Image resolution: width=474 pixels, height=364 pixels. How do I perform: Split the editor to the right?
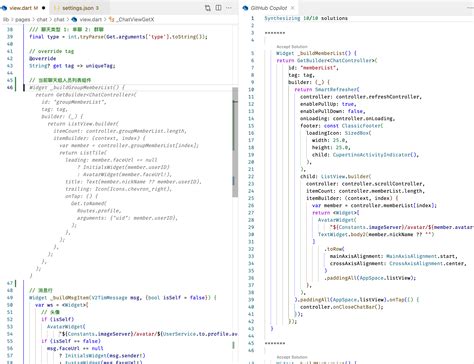tap(218, 8)
